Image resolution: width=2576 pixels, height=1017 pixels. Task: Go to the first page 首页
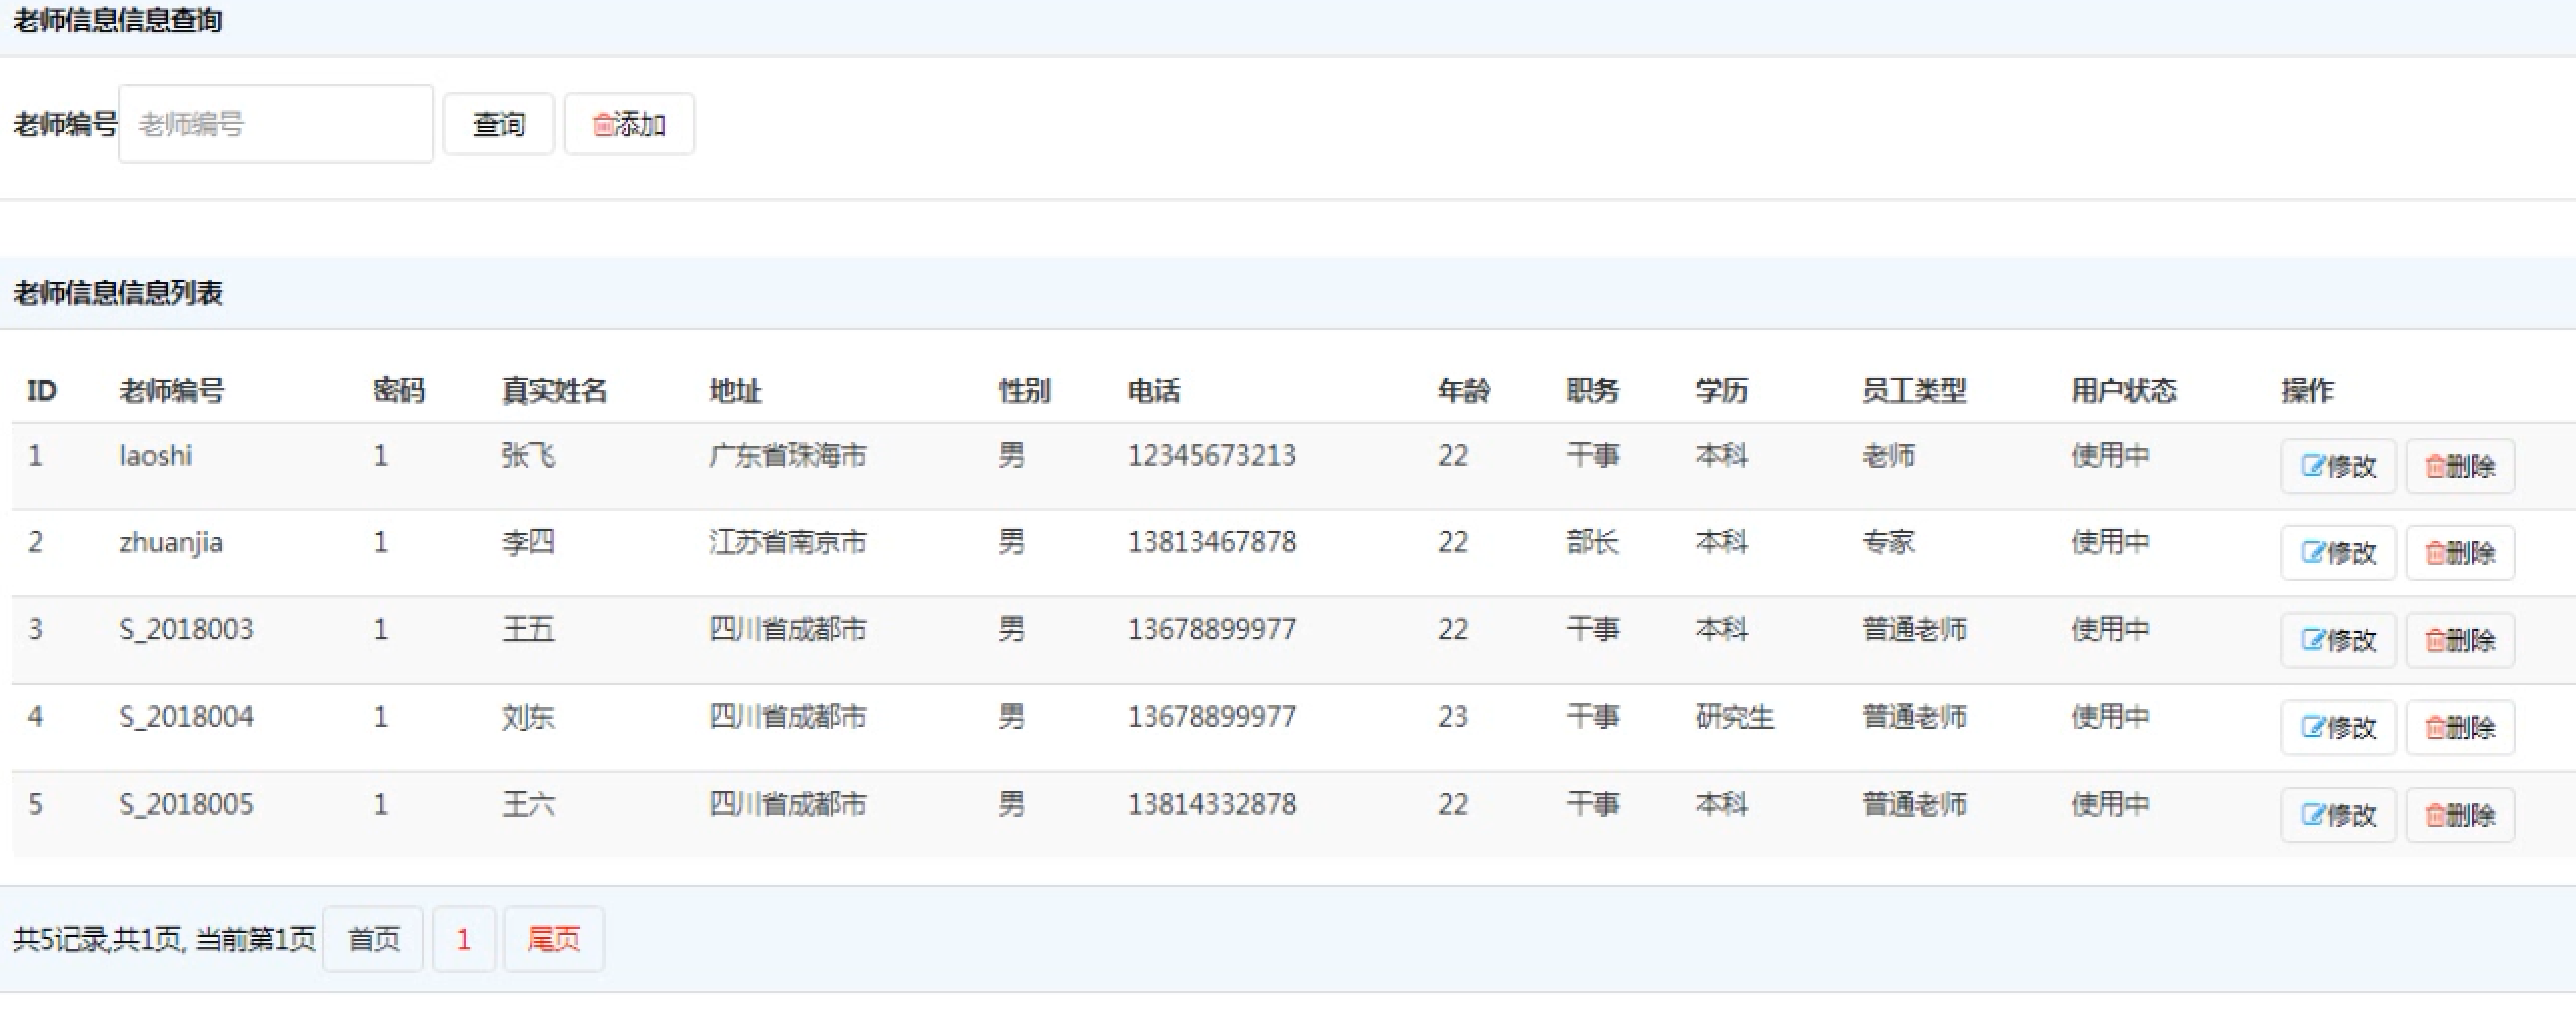pos(373,939)
